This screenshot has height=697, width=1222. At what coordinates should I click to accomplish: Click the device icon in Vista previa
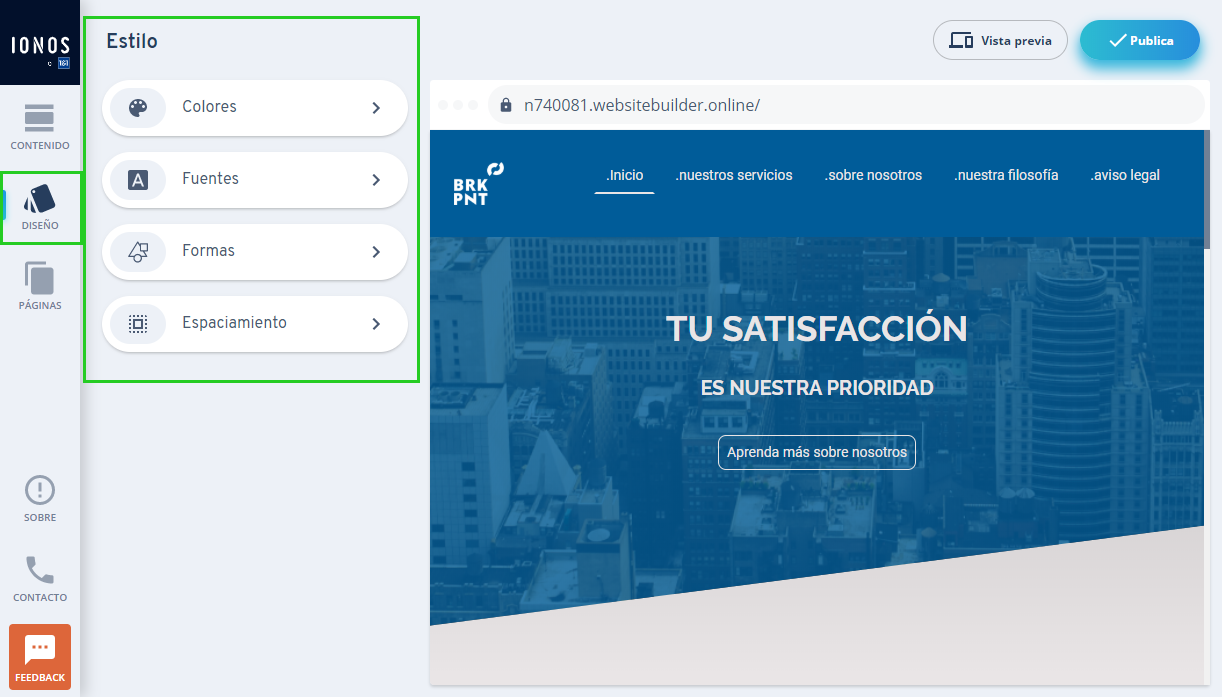[961, 41]
